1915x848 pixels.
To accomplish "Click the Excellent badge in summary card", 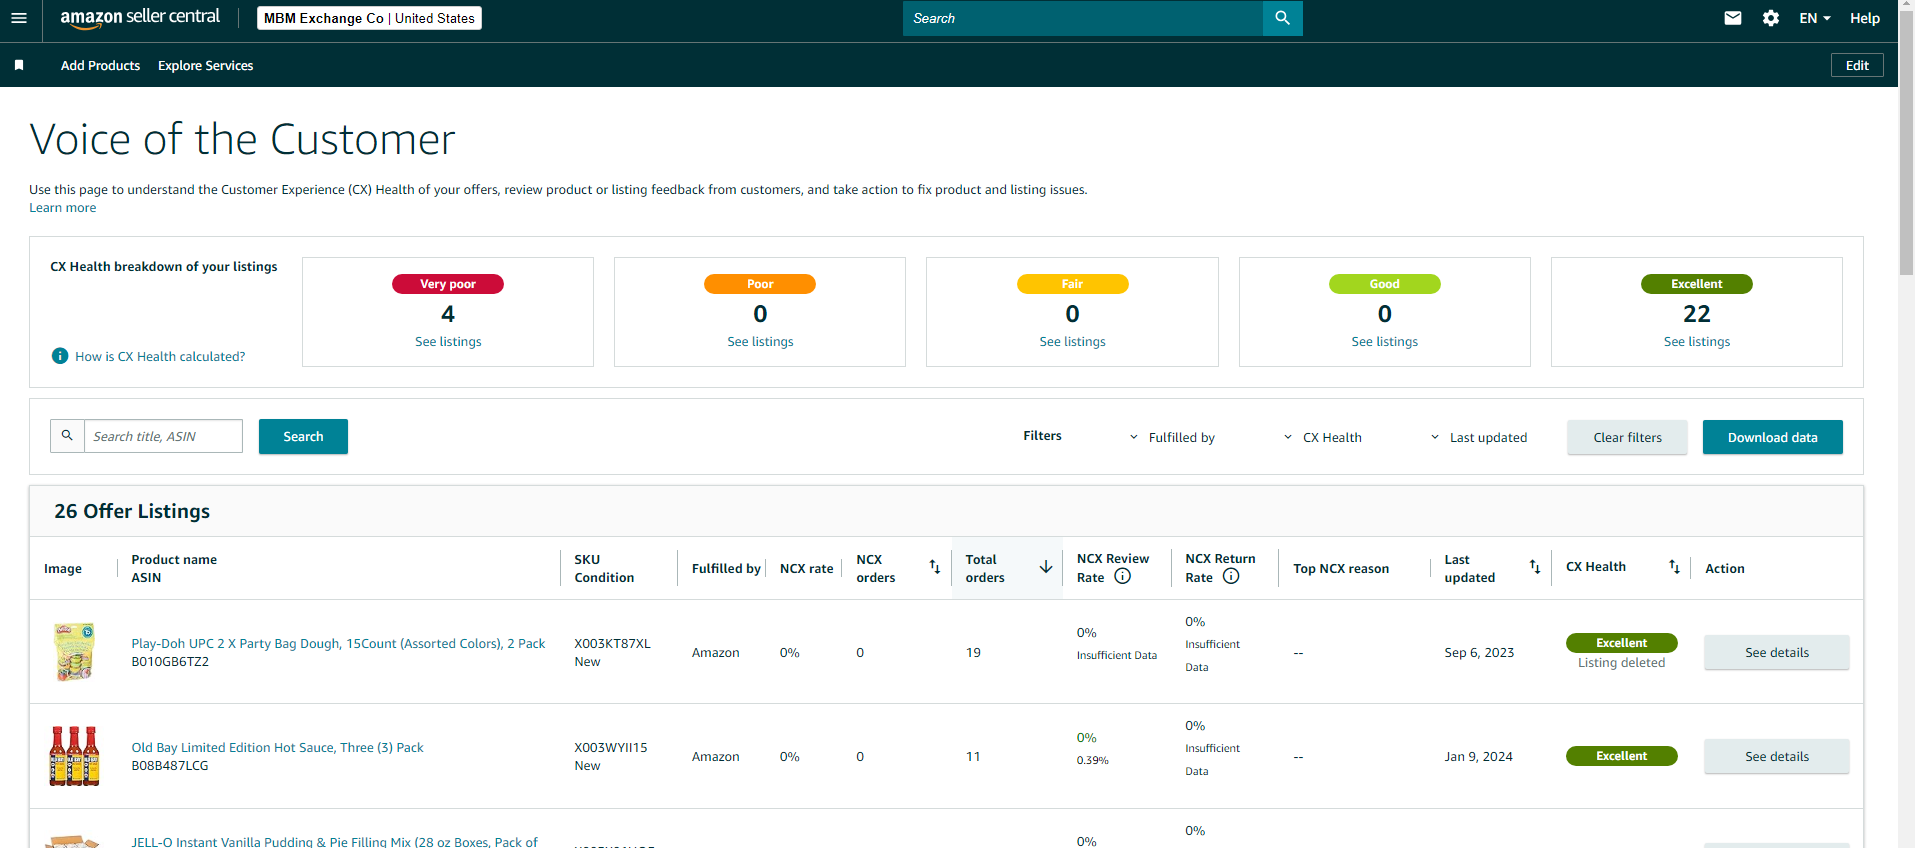I will pyautogui.click(x=1696, y=284).
